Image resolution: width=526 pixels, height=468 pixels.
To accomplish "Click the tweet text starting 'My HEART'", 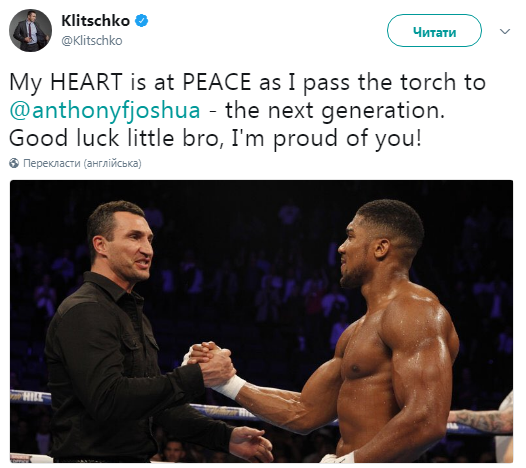I will coord(248,110).
